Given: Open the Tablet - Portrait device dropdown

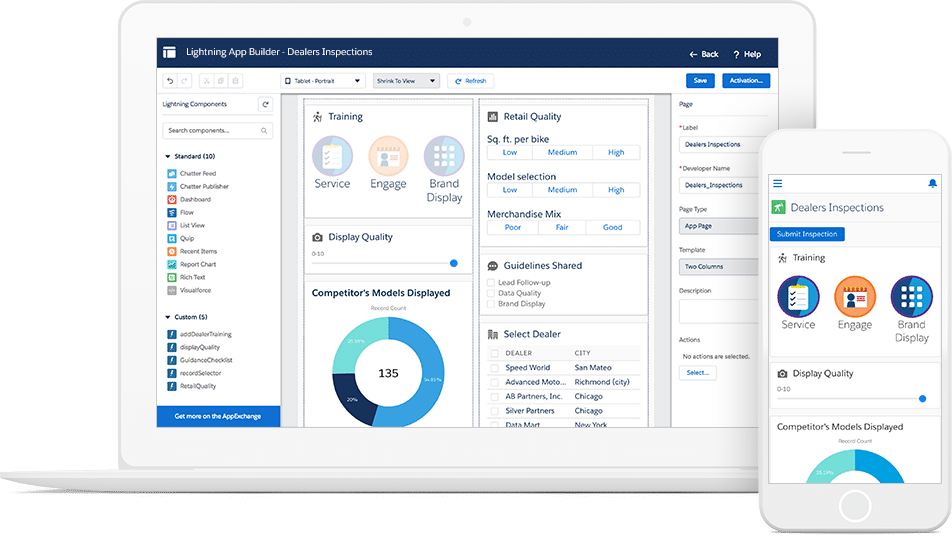Looking at the screenshot, I should 323,81.
